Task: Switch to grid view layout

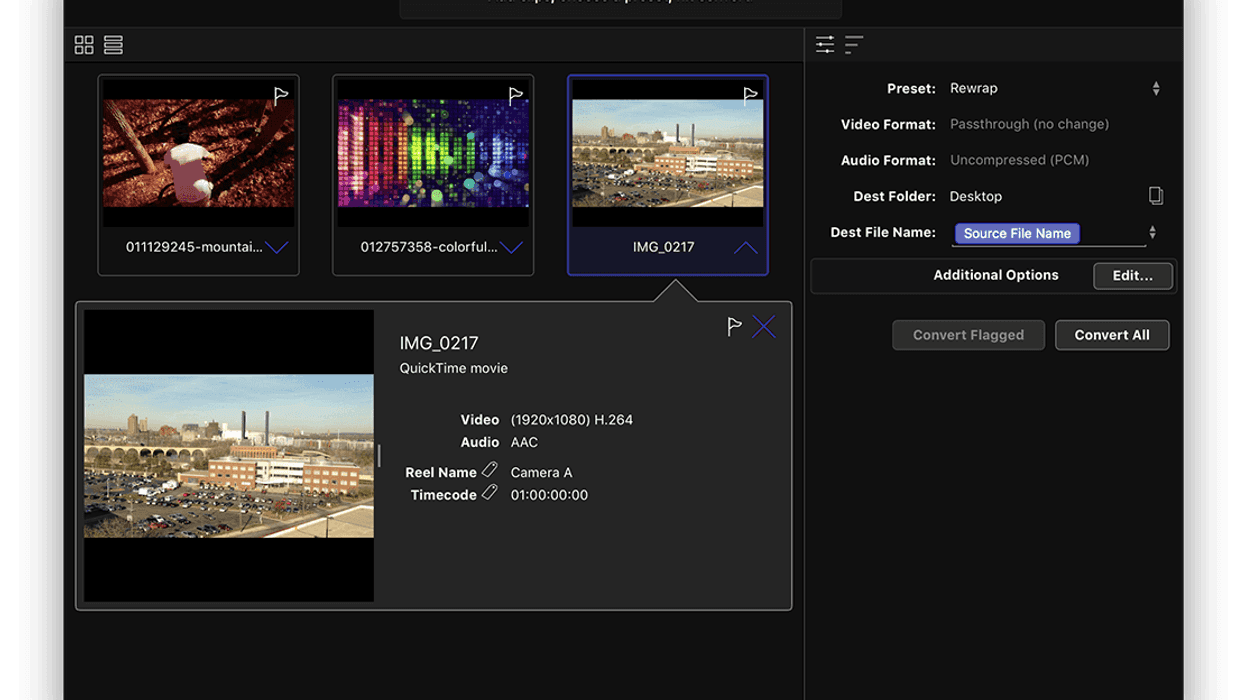Action: click(x=84, y=45)
